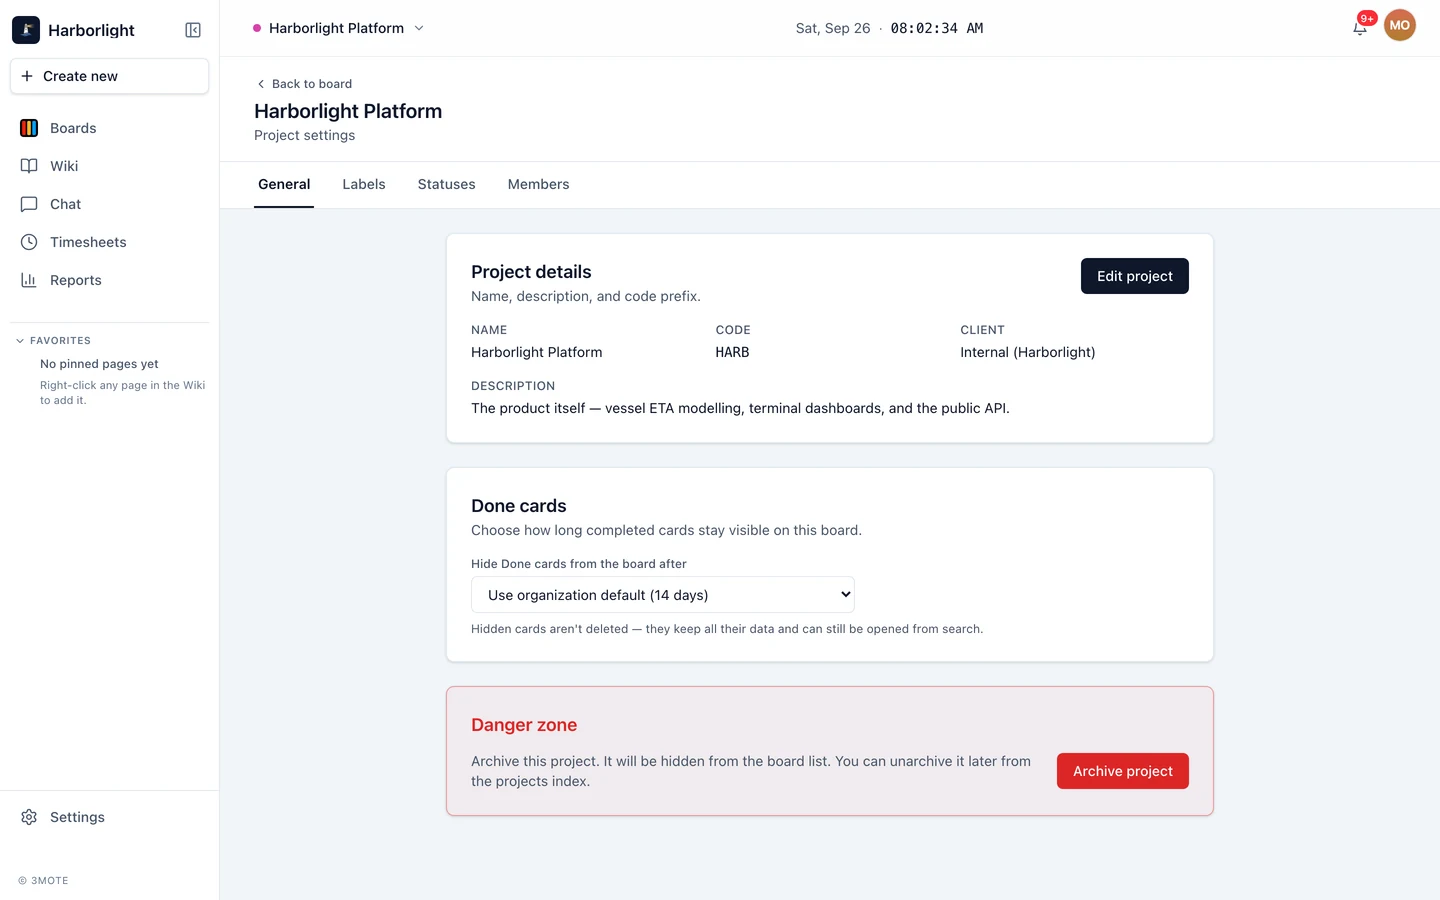This screenshot has width=1440, height=900.
Task: Switch to the General tab
Action: click(x=284, y=184)
